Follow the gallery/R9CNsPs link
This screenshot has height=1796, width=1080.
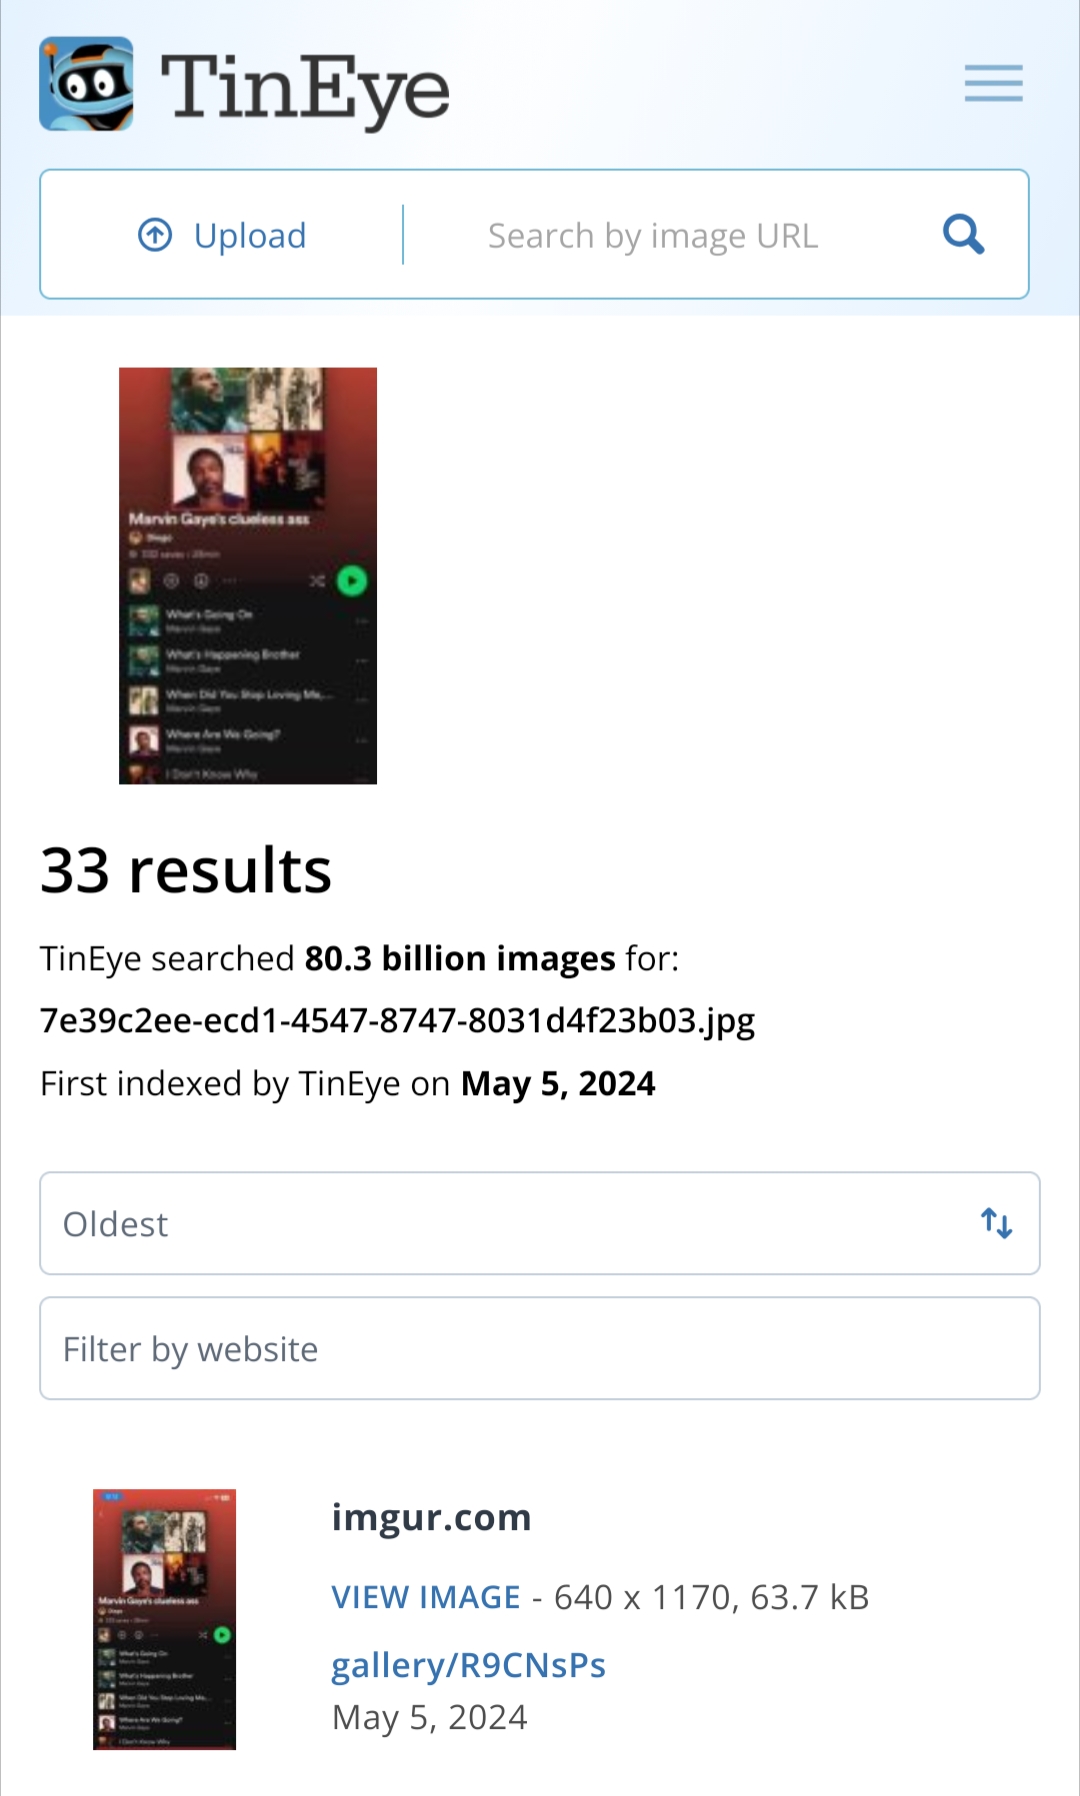tap(469, 1665)
